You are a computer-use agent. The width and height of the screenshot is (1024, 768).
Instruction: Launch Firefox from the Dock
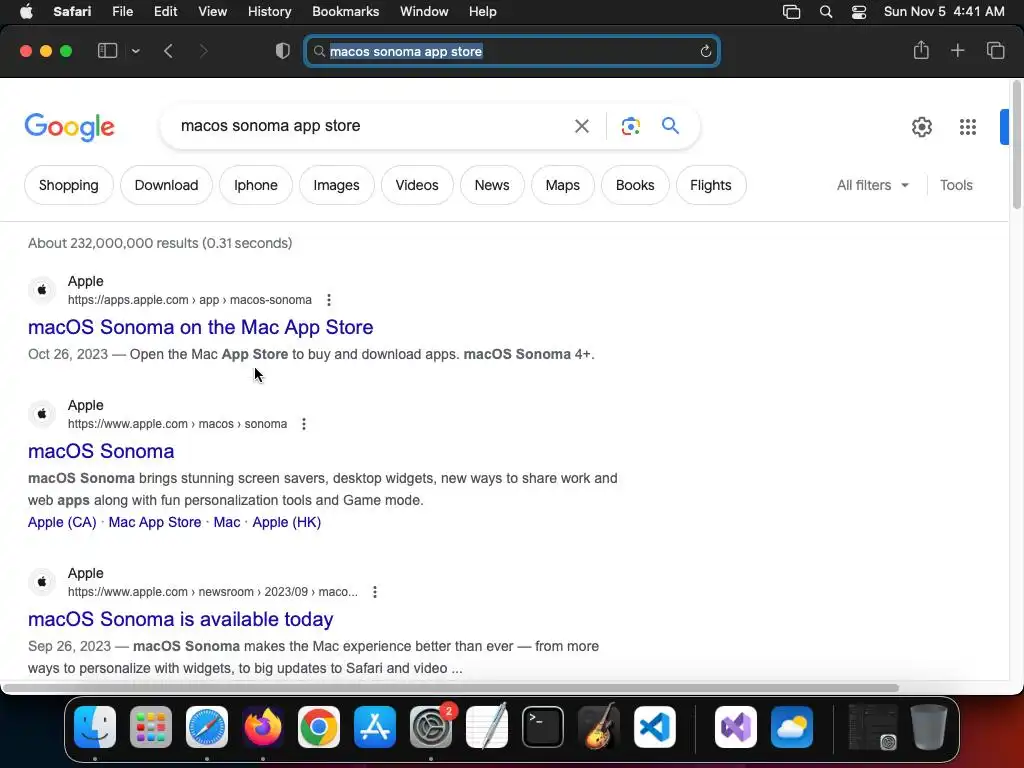click(x=263, y=726)
